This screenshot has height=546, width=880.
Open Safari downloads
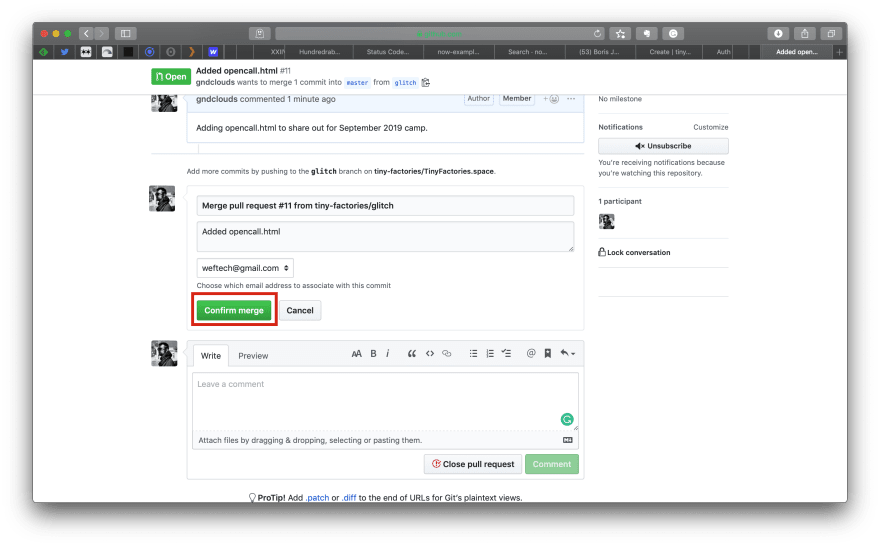(778, 34)
